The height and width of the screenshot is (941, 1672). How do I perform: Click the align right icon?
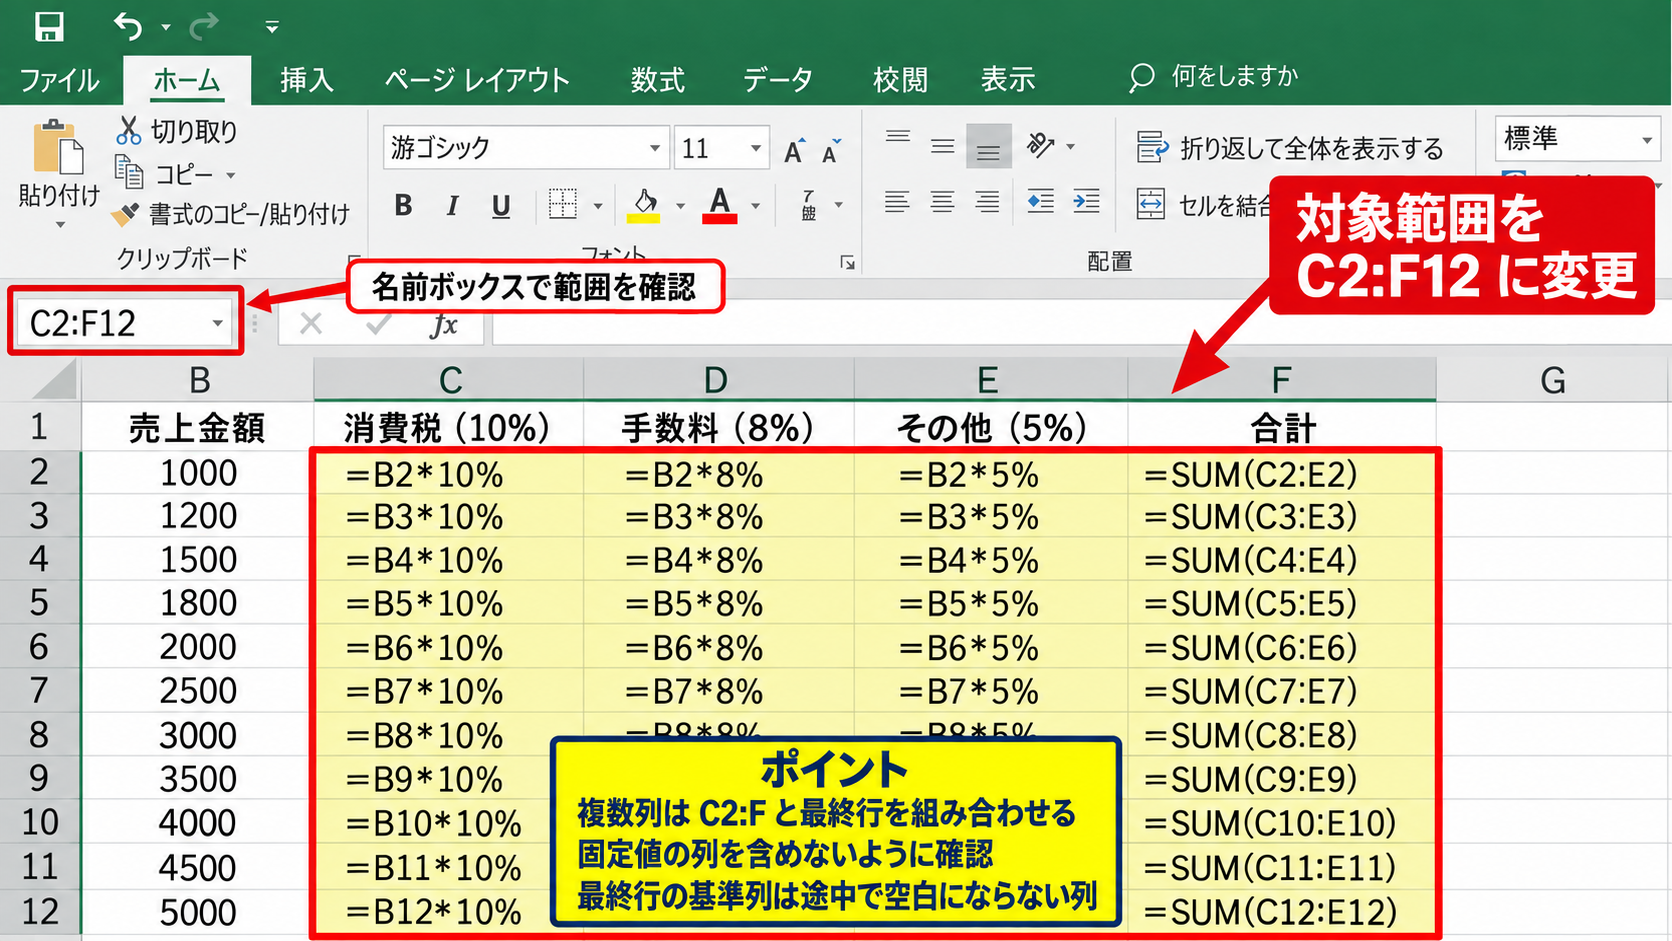pos(988,202)
